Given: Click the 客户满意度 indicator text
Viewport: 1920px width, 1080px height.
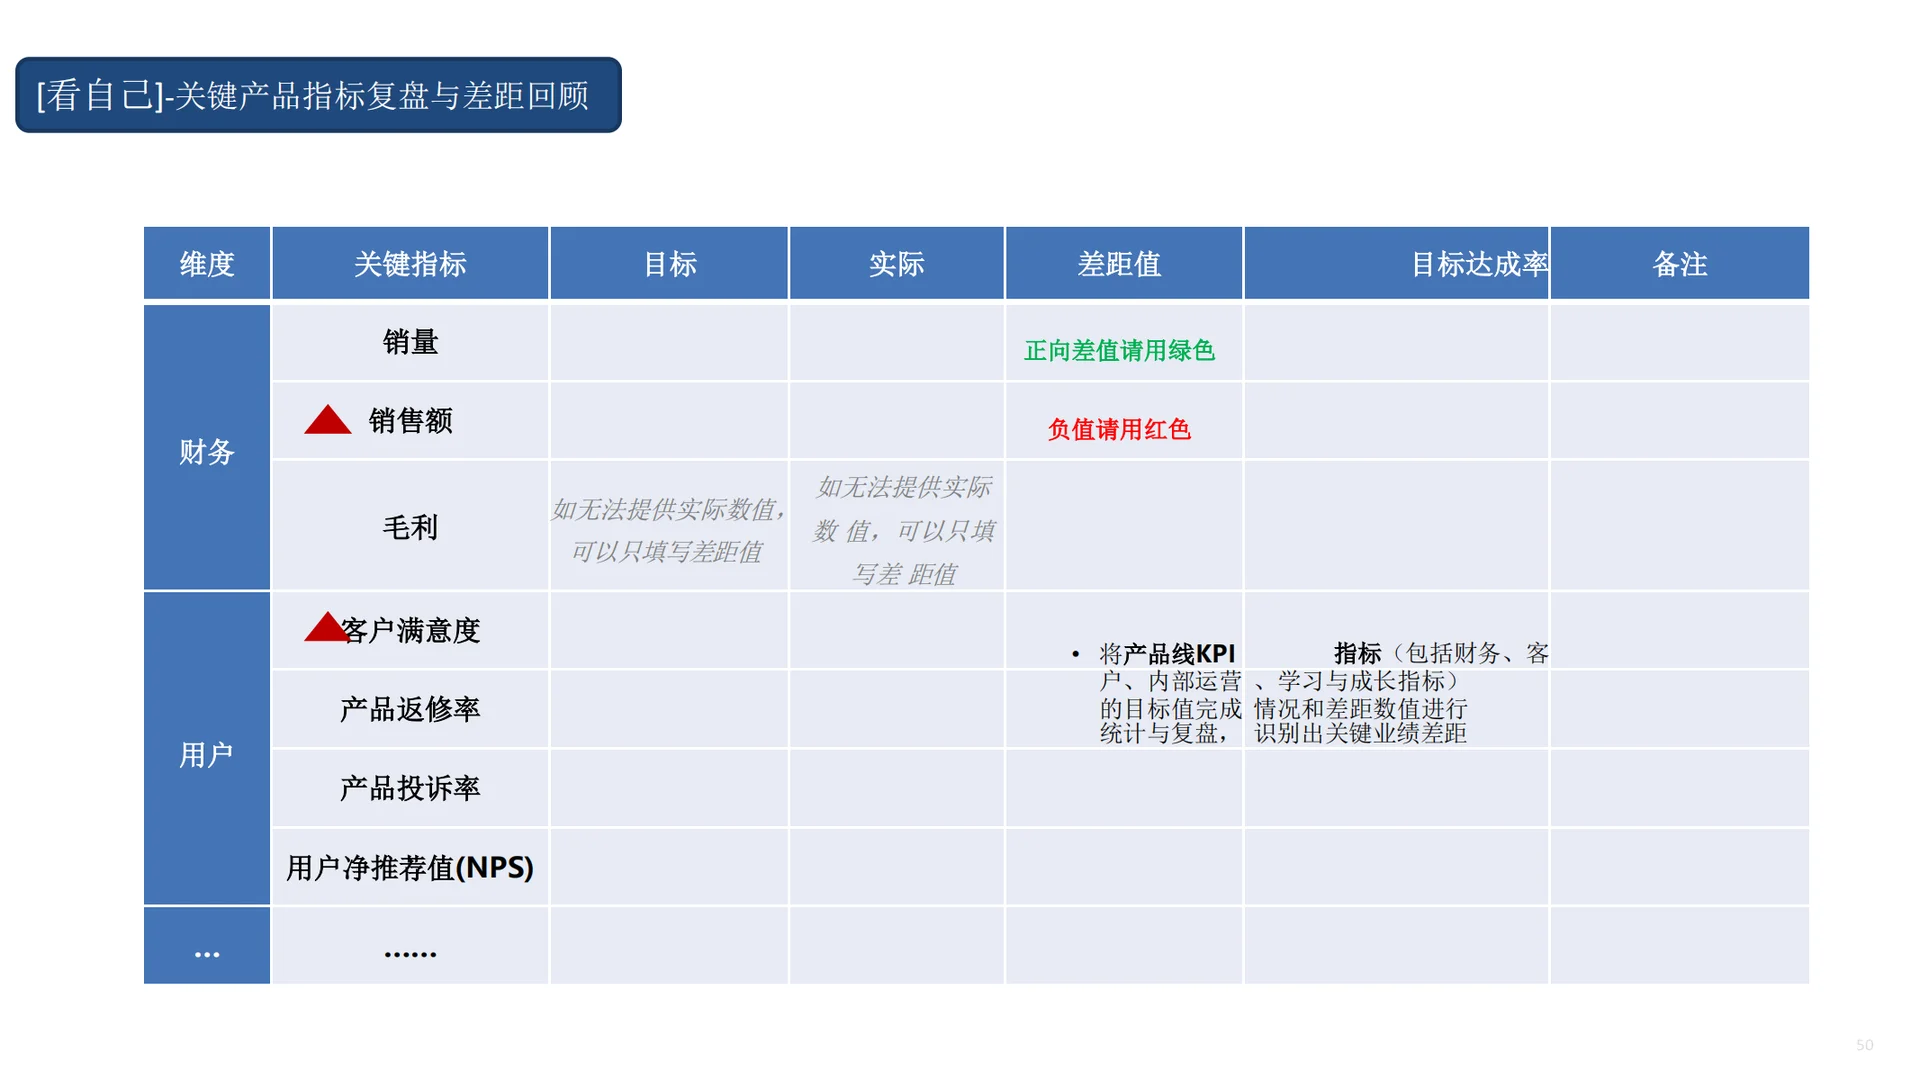Looking at the screenshot, I should (411, 631).
